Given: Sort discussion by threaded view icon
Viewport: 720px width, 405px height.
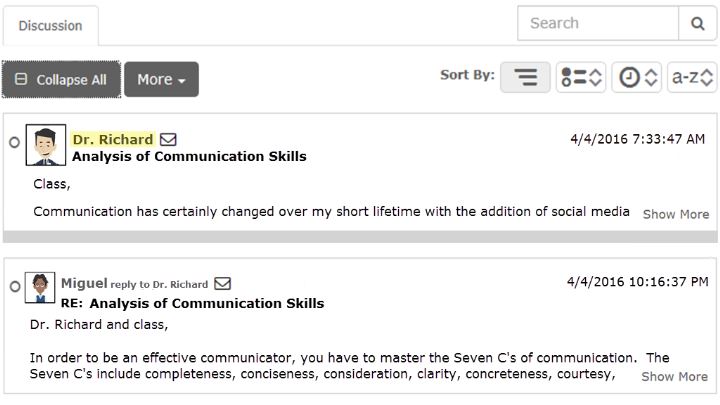Looking at the screenshot, I should [525, 77].
